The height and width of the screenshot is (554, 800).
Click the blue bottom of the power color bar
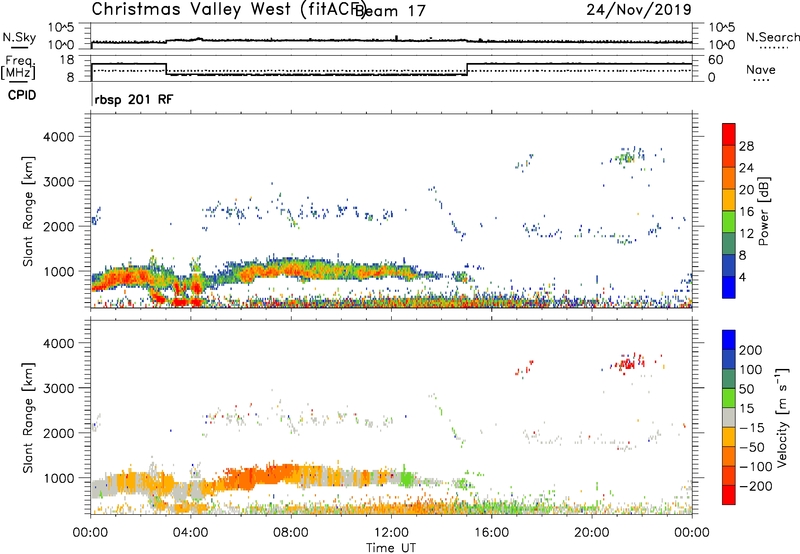pos(729,287)
